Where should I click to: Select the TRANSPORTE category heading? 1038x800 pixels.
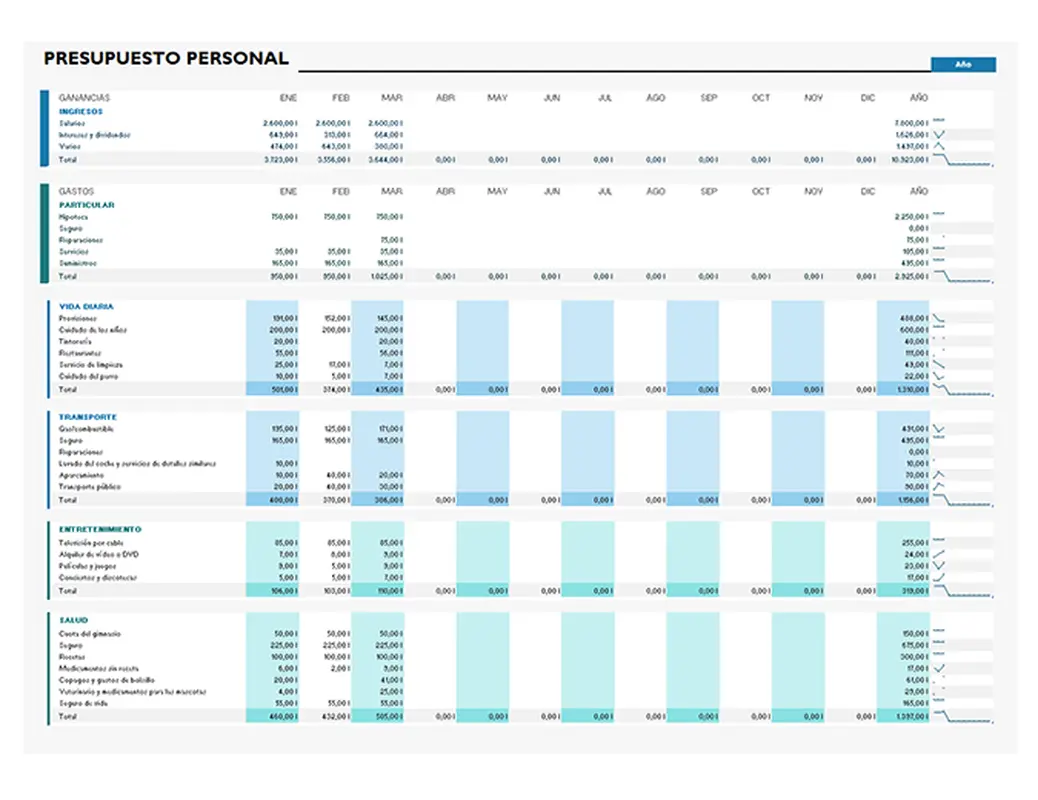(88, 417)
